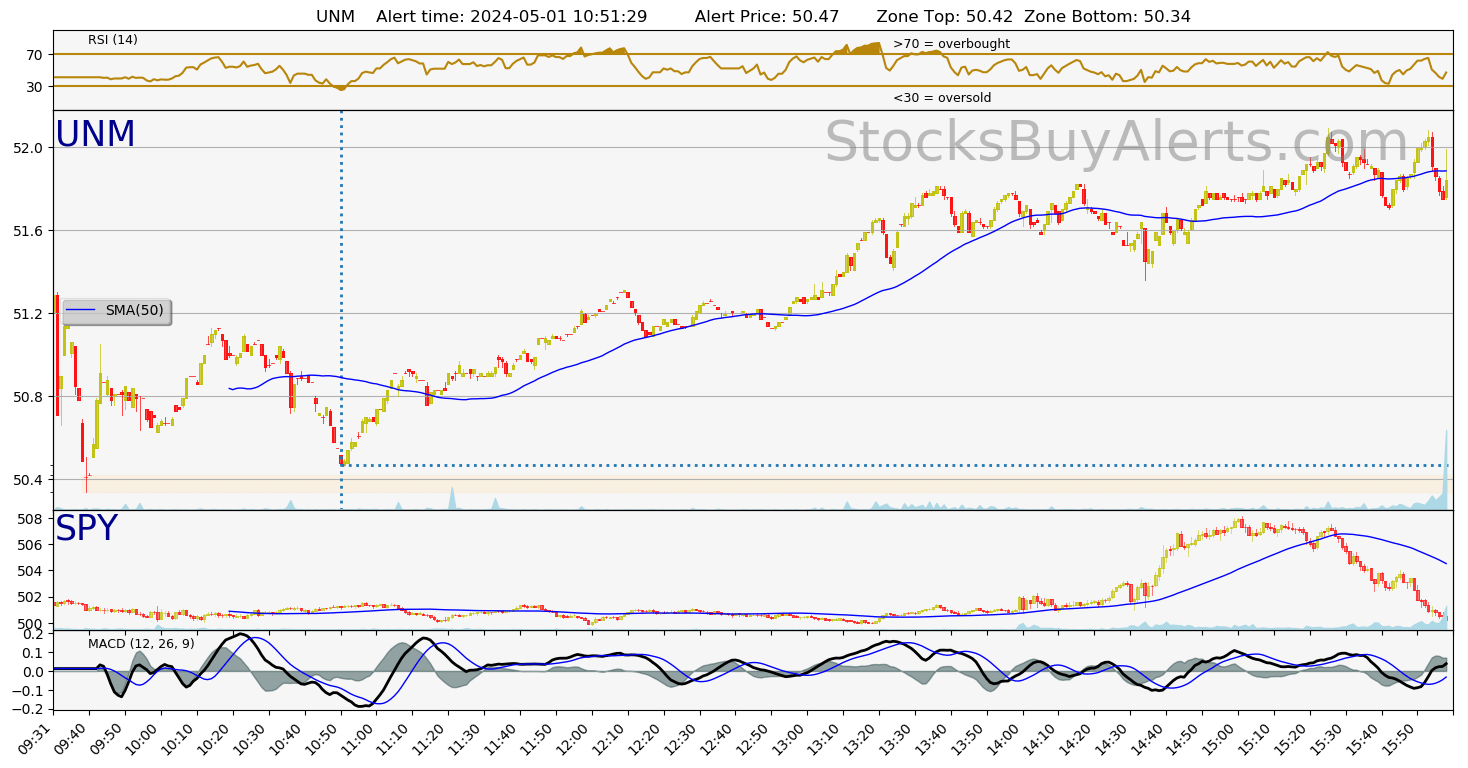Image resolution: width=1468 pixels, height=768 pixels.
Task: Click the 10:30 time axis label
Action: [250, 737]
